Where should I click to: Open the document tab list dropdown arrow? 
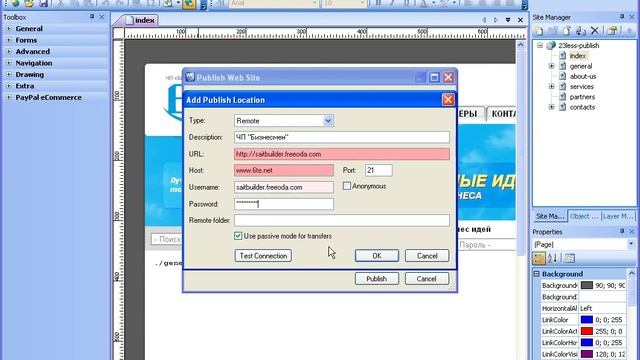[x=508, y=20]
